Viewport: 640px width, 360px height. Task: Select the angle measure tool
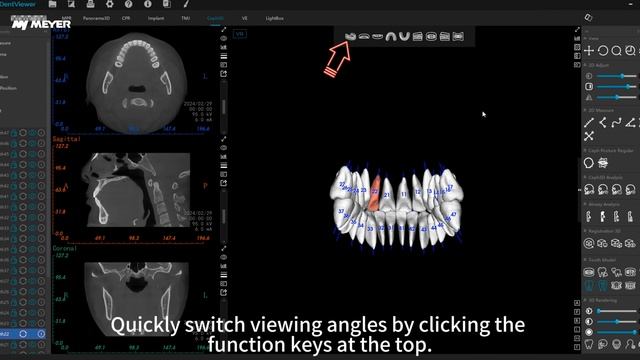click(x=603, y=122)
